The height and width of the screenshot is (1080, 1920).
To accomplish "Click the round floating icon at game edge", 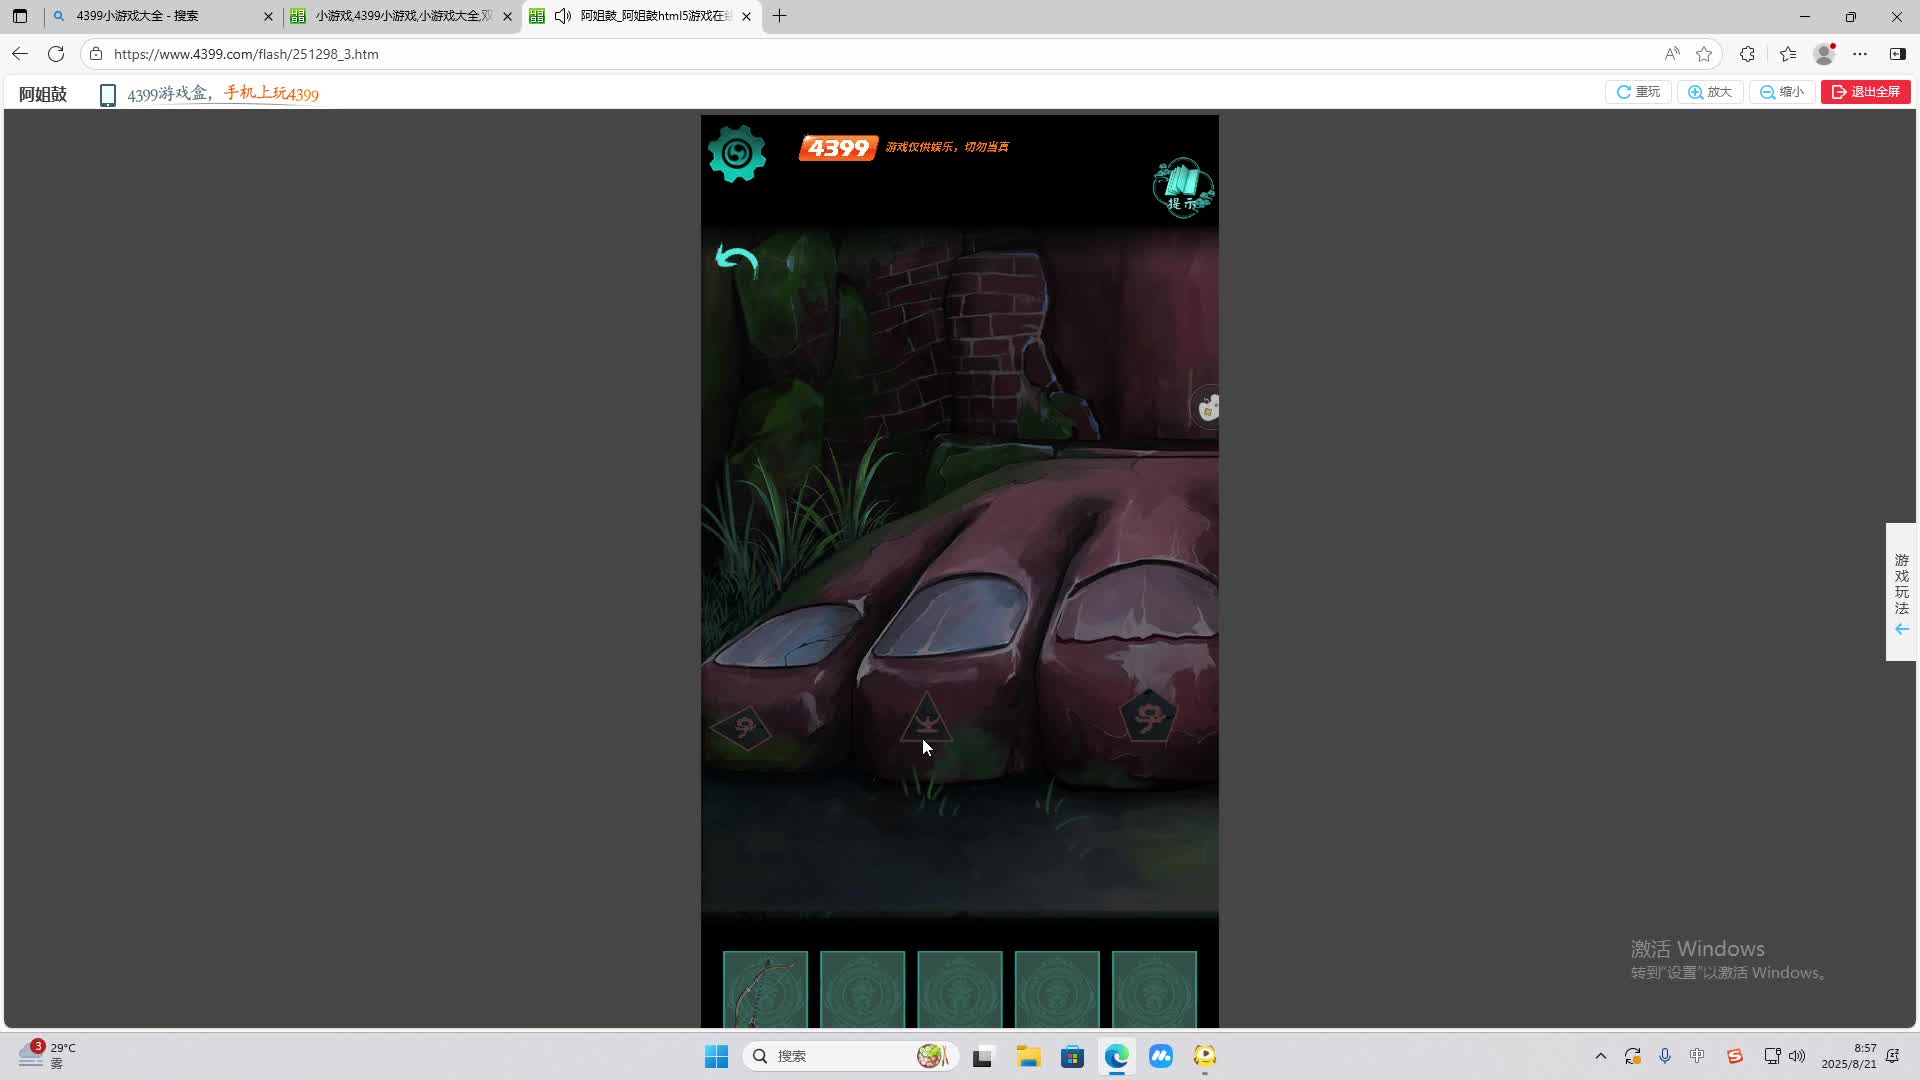I will pyautogui.click(x=1208, y=408).
